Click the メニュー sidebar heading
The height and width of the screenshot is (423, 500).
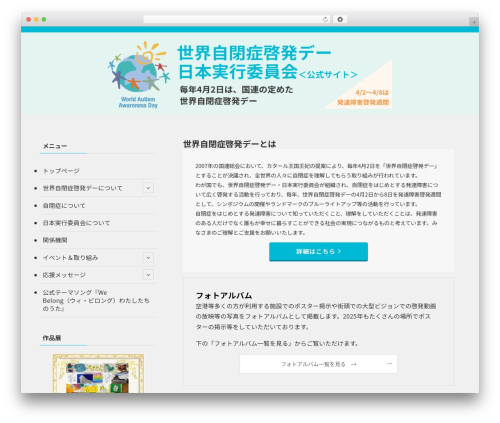pyautogui.click(x=55, y=146)
